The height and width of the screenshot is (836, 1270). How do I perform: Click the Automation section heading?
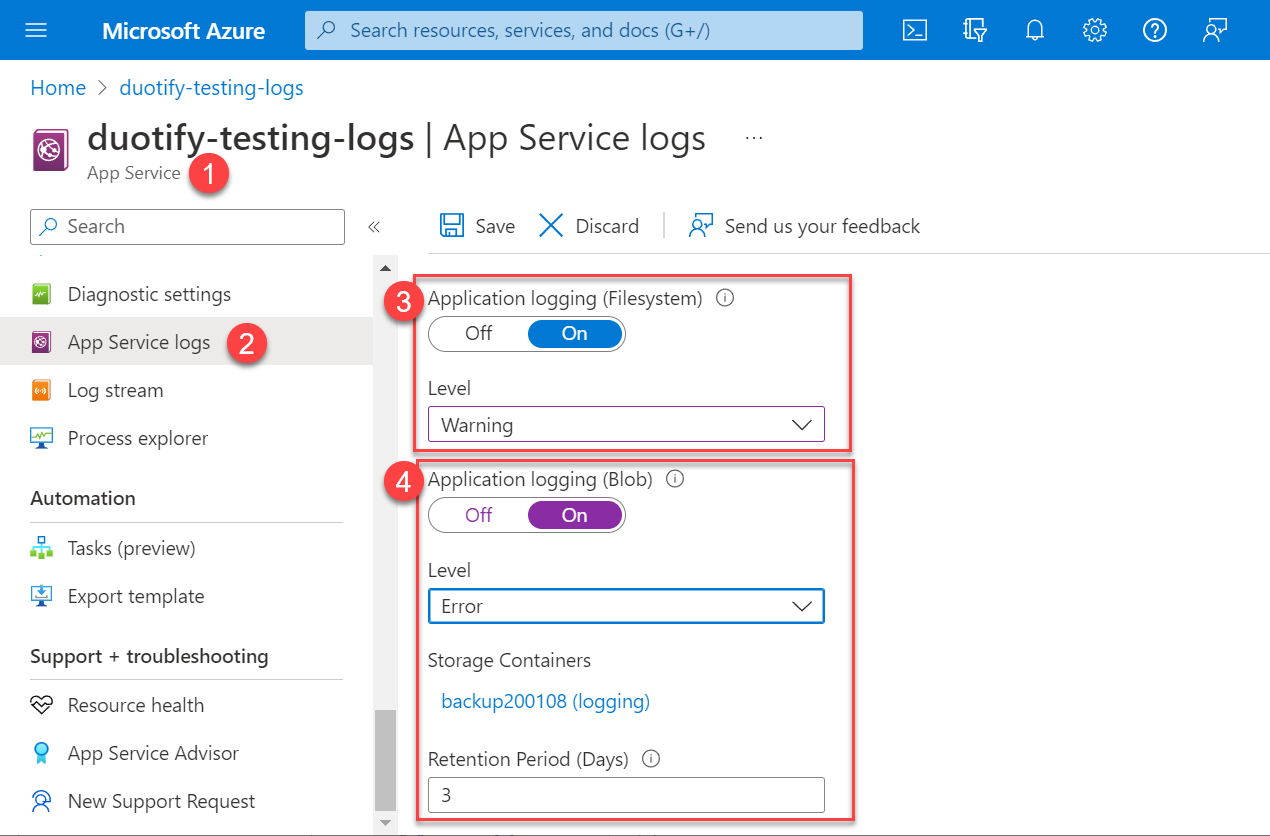point(83,498)
